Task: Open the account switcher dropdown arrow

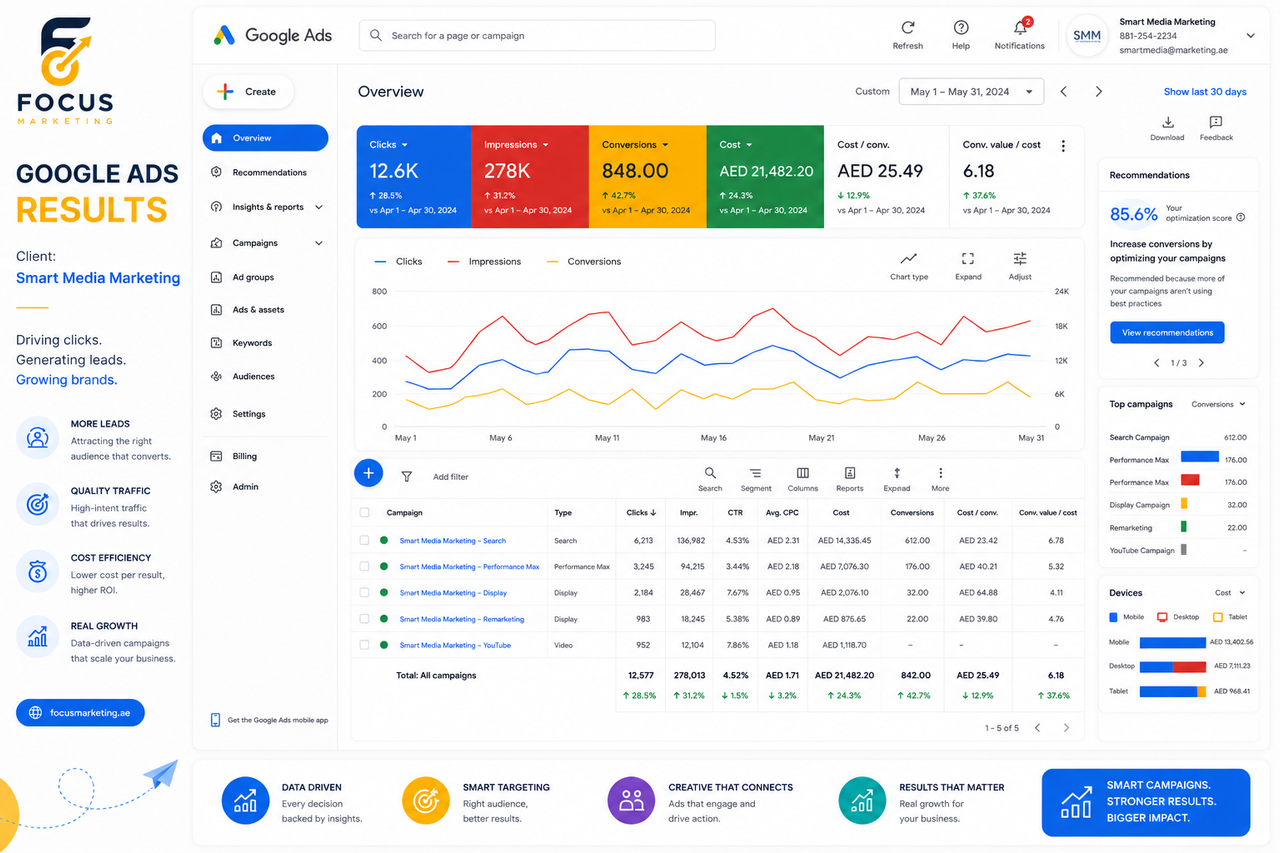Action: (1250, 35)
